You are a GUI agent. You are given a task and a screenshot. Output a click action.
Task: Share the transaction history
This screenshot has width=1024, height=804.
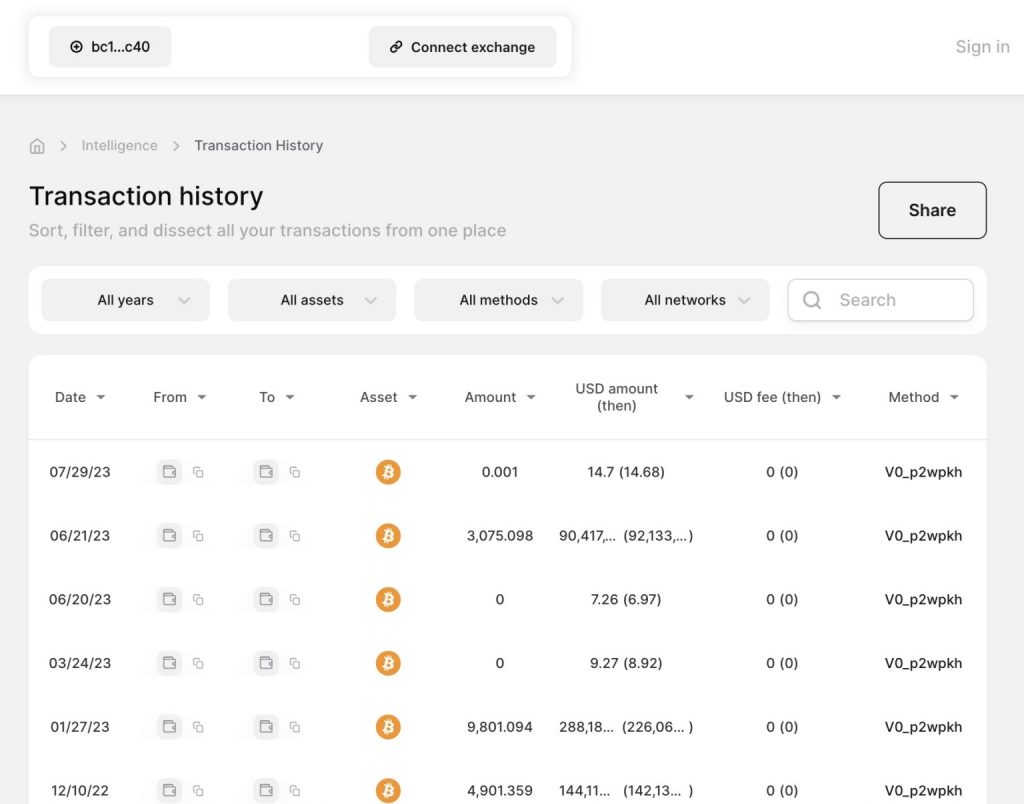point(932,210)
